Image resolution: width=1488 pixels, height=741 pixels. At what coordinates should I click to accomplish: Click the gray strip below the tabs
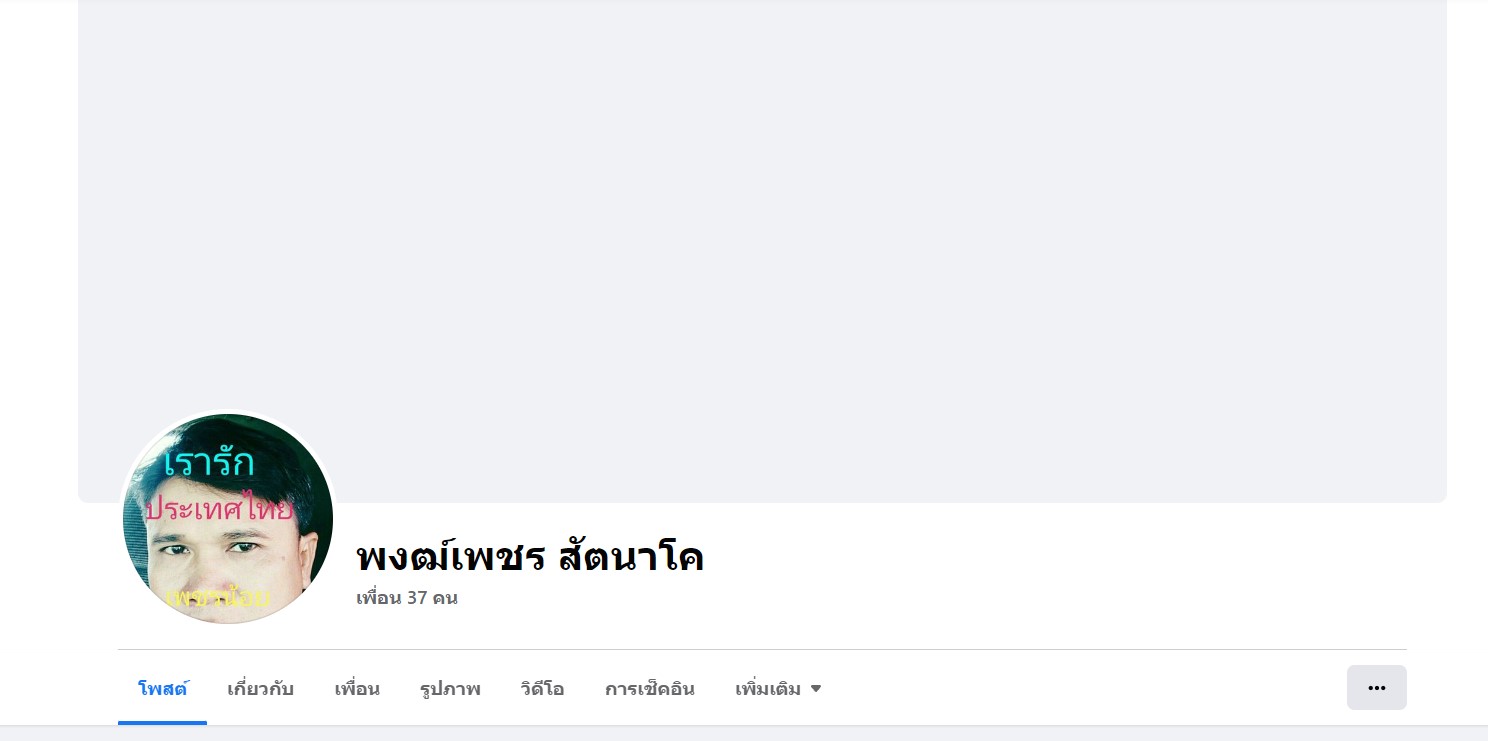[x=744, y=734]
